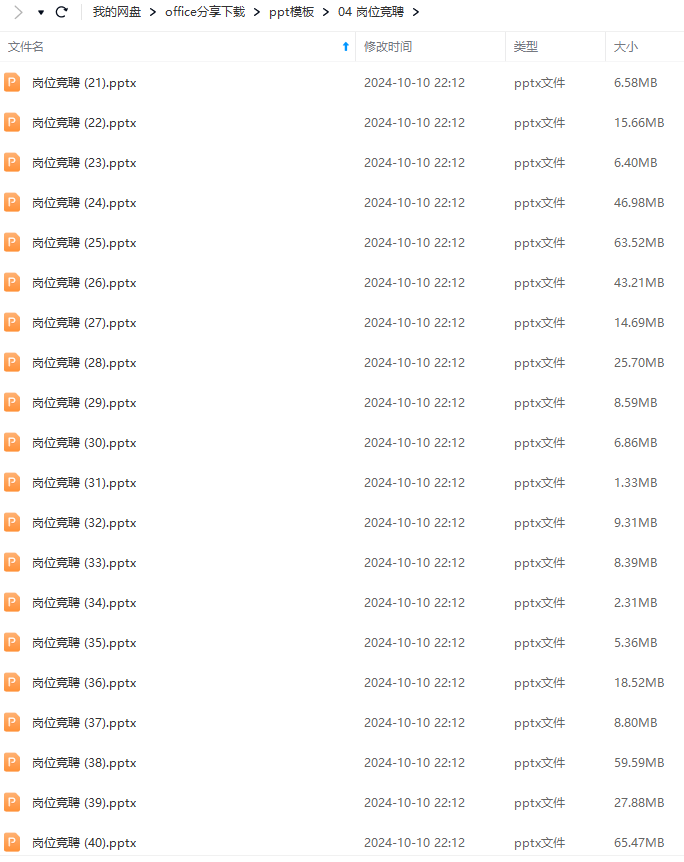Click the pptx icon of 岗位竞聘 (38).pptx

coord(12,762)
